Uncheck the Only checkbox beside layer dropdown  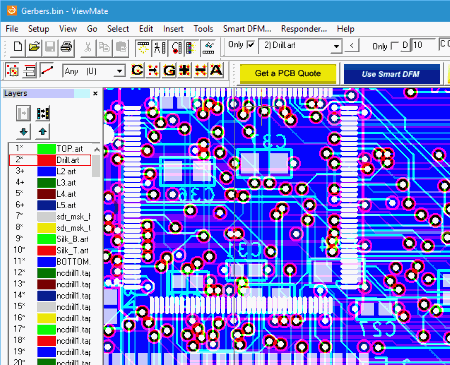pyautogui.click(x=251, y=44)
